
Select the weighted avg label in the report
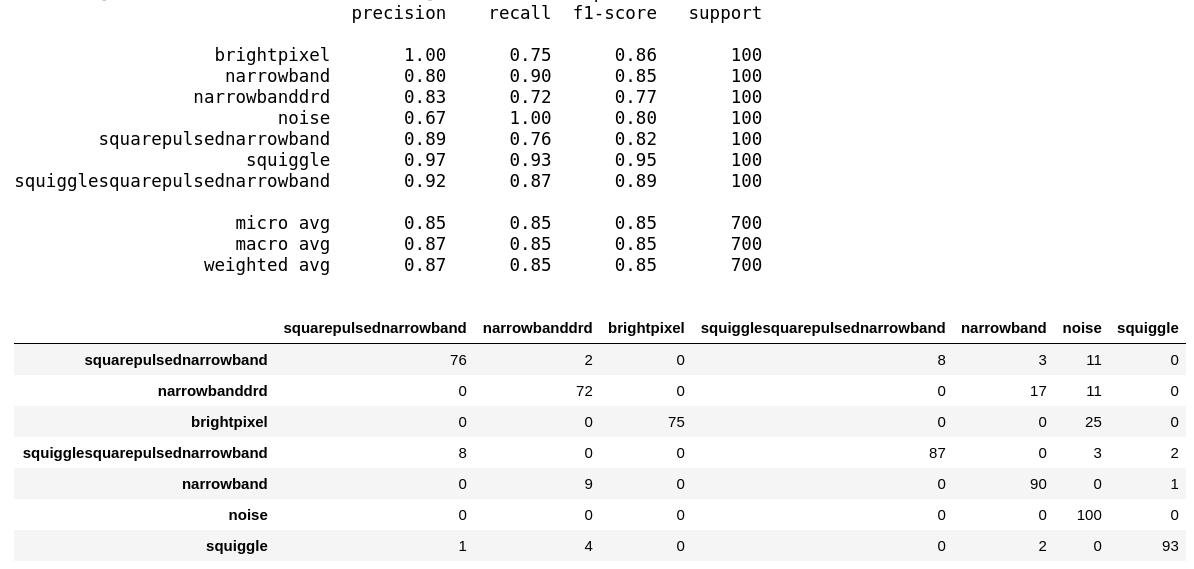(x=267, y=265)
